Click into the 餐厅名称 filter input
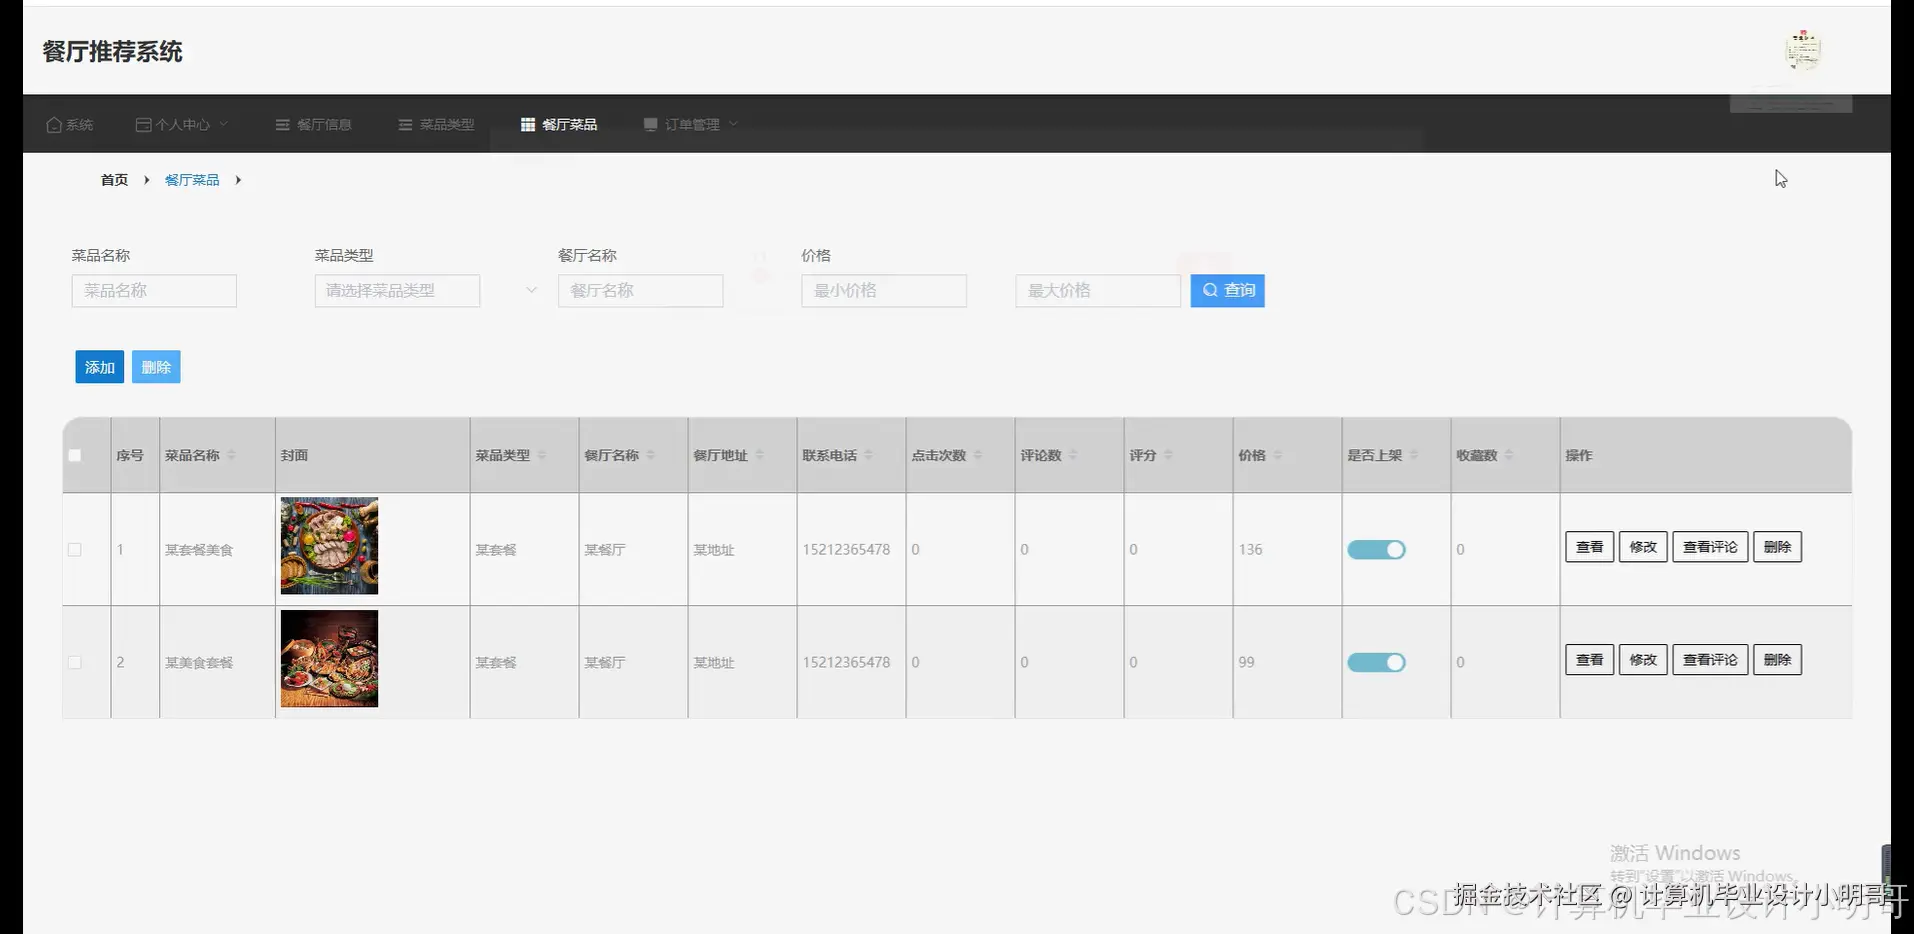Image resolution: width=1914 pixels, height=934 pixels. click(x=640, y=291)
